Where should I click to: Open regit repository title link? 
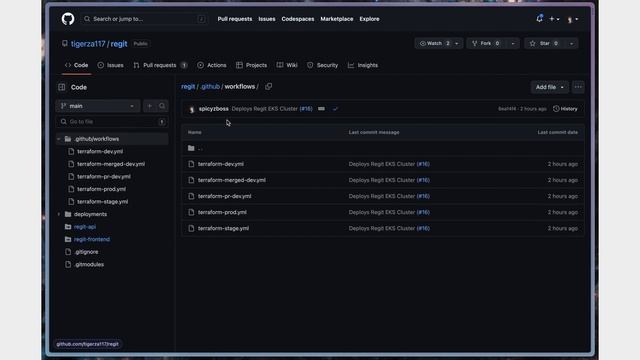pos(119,44)
